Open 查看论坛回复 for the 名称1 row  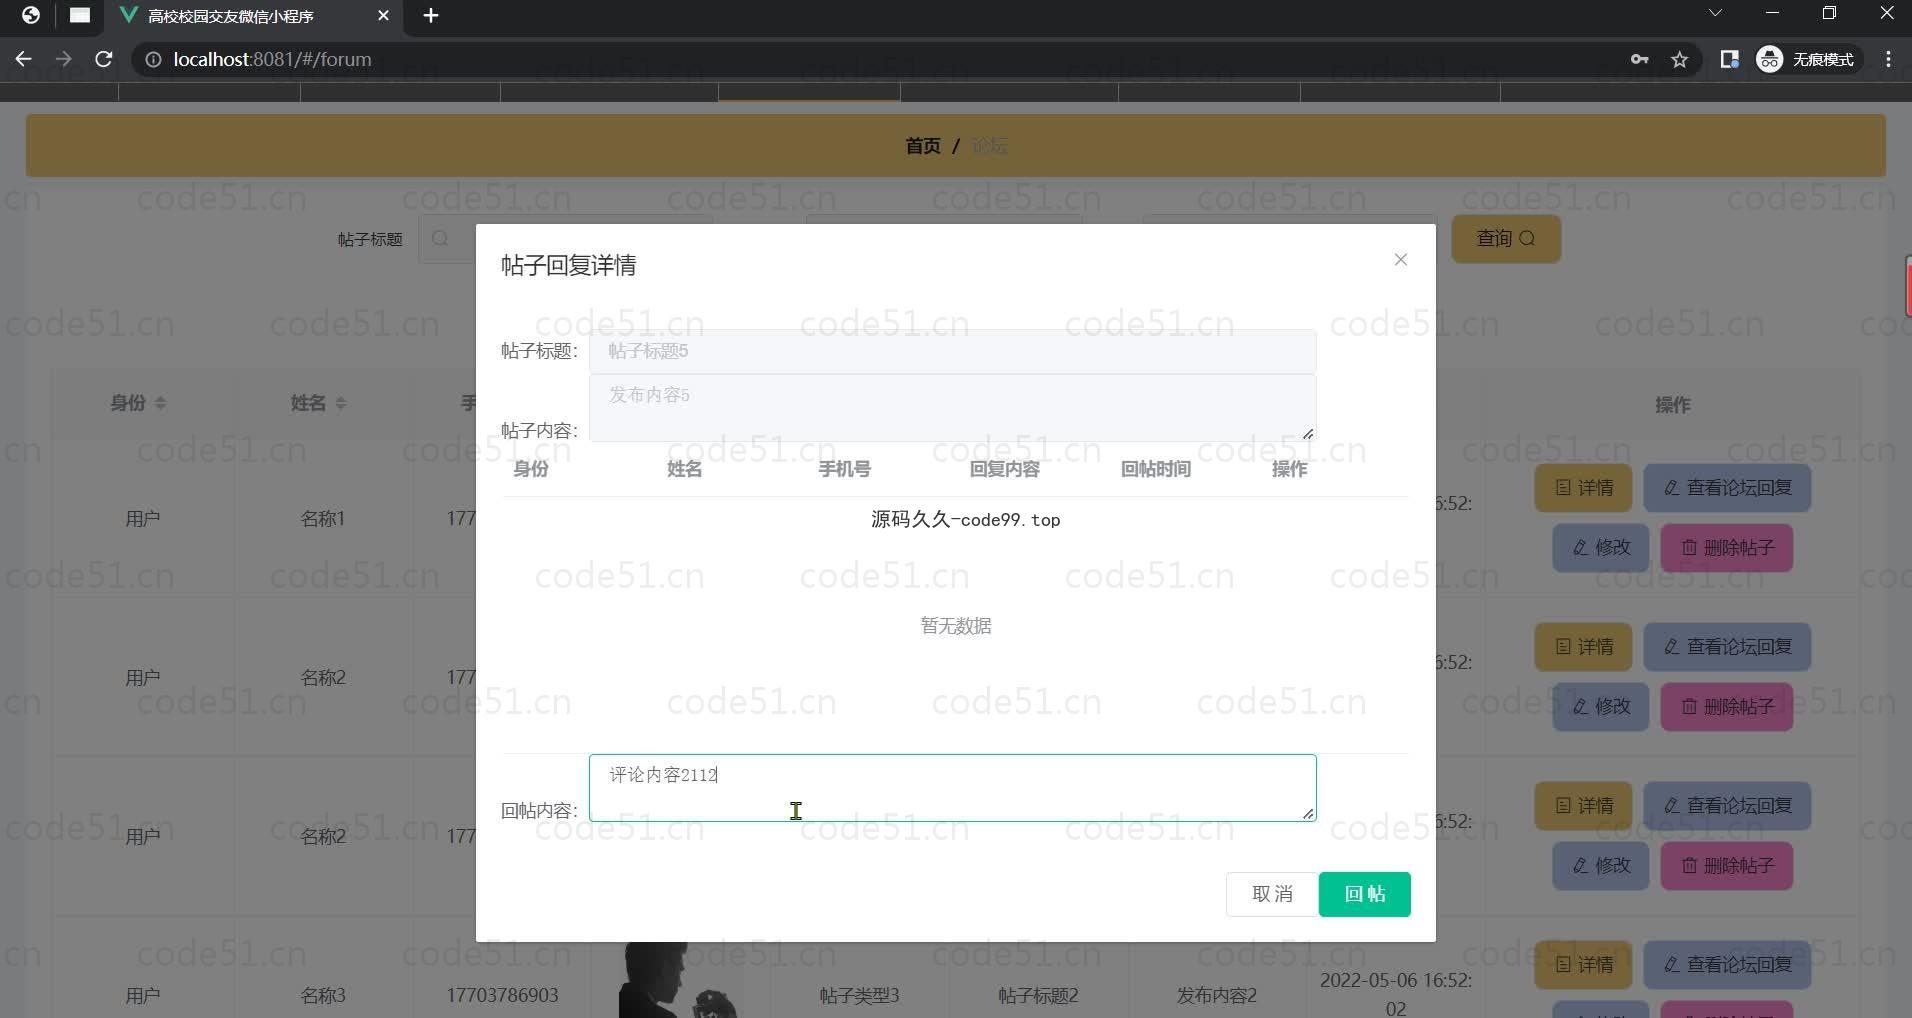tap(1727, 488)
